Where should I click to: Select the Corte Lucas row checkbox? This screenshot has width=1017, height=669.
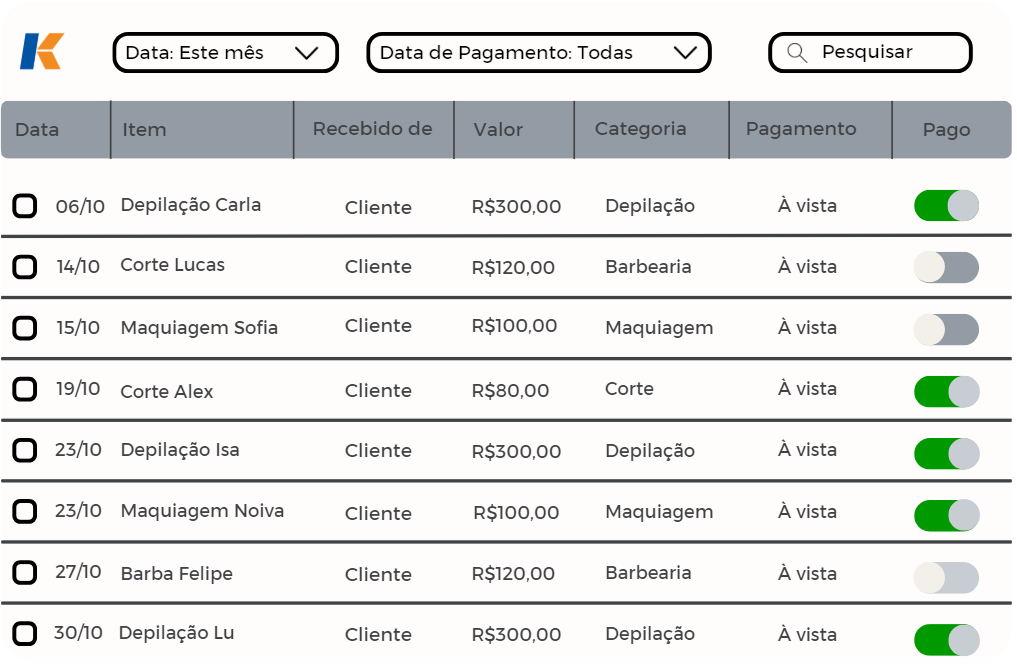(x=25, y=267)
